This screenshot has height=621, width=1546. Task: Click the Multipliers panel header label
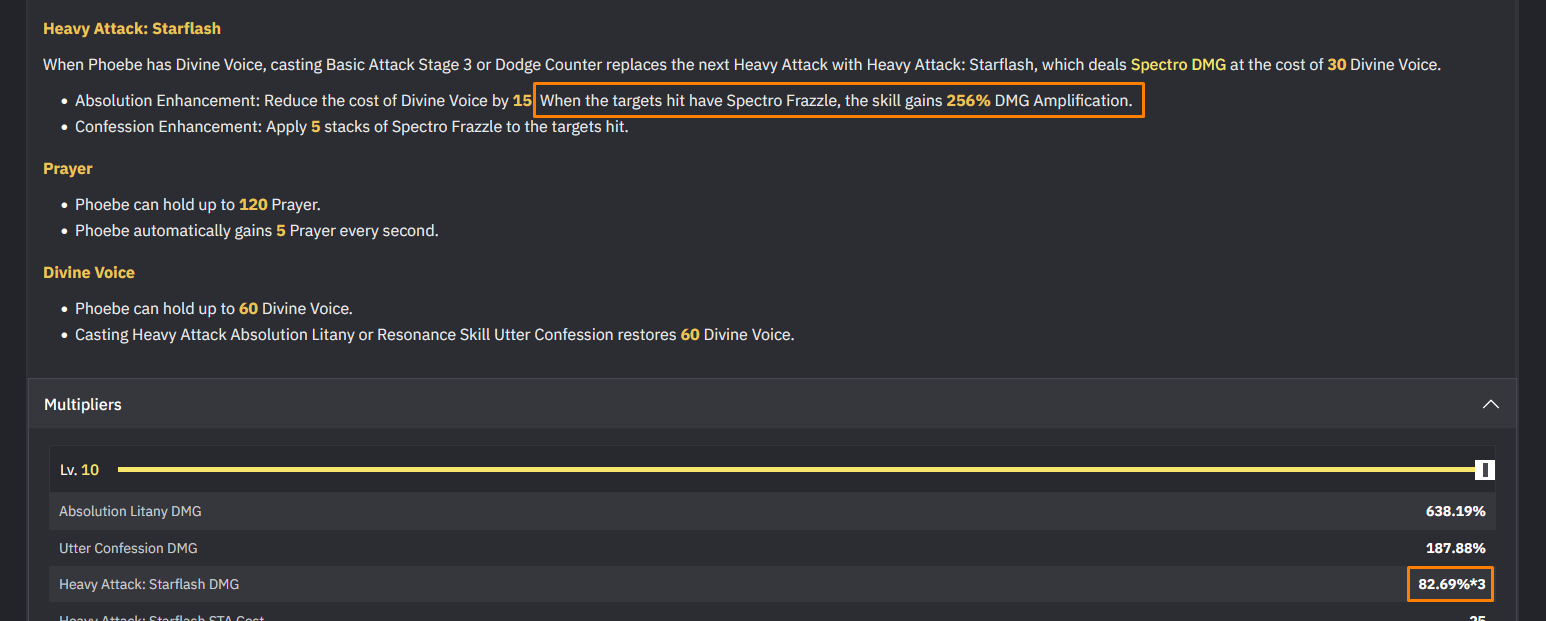coord(83,405)
